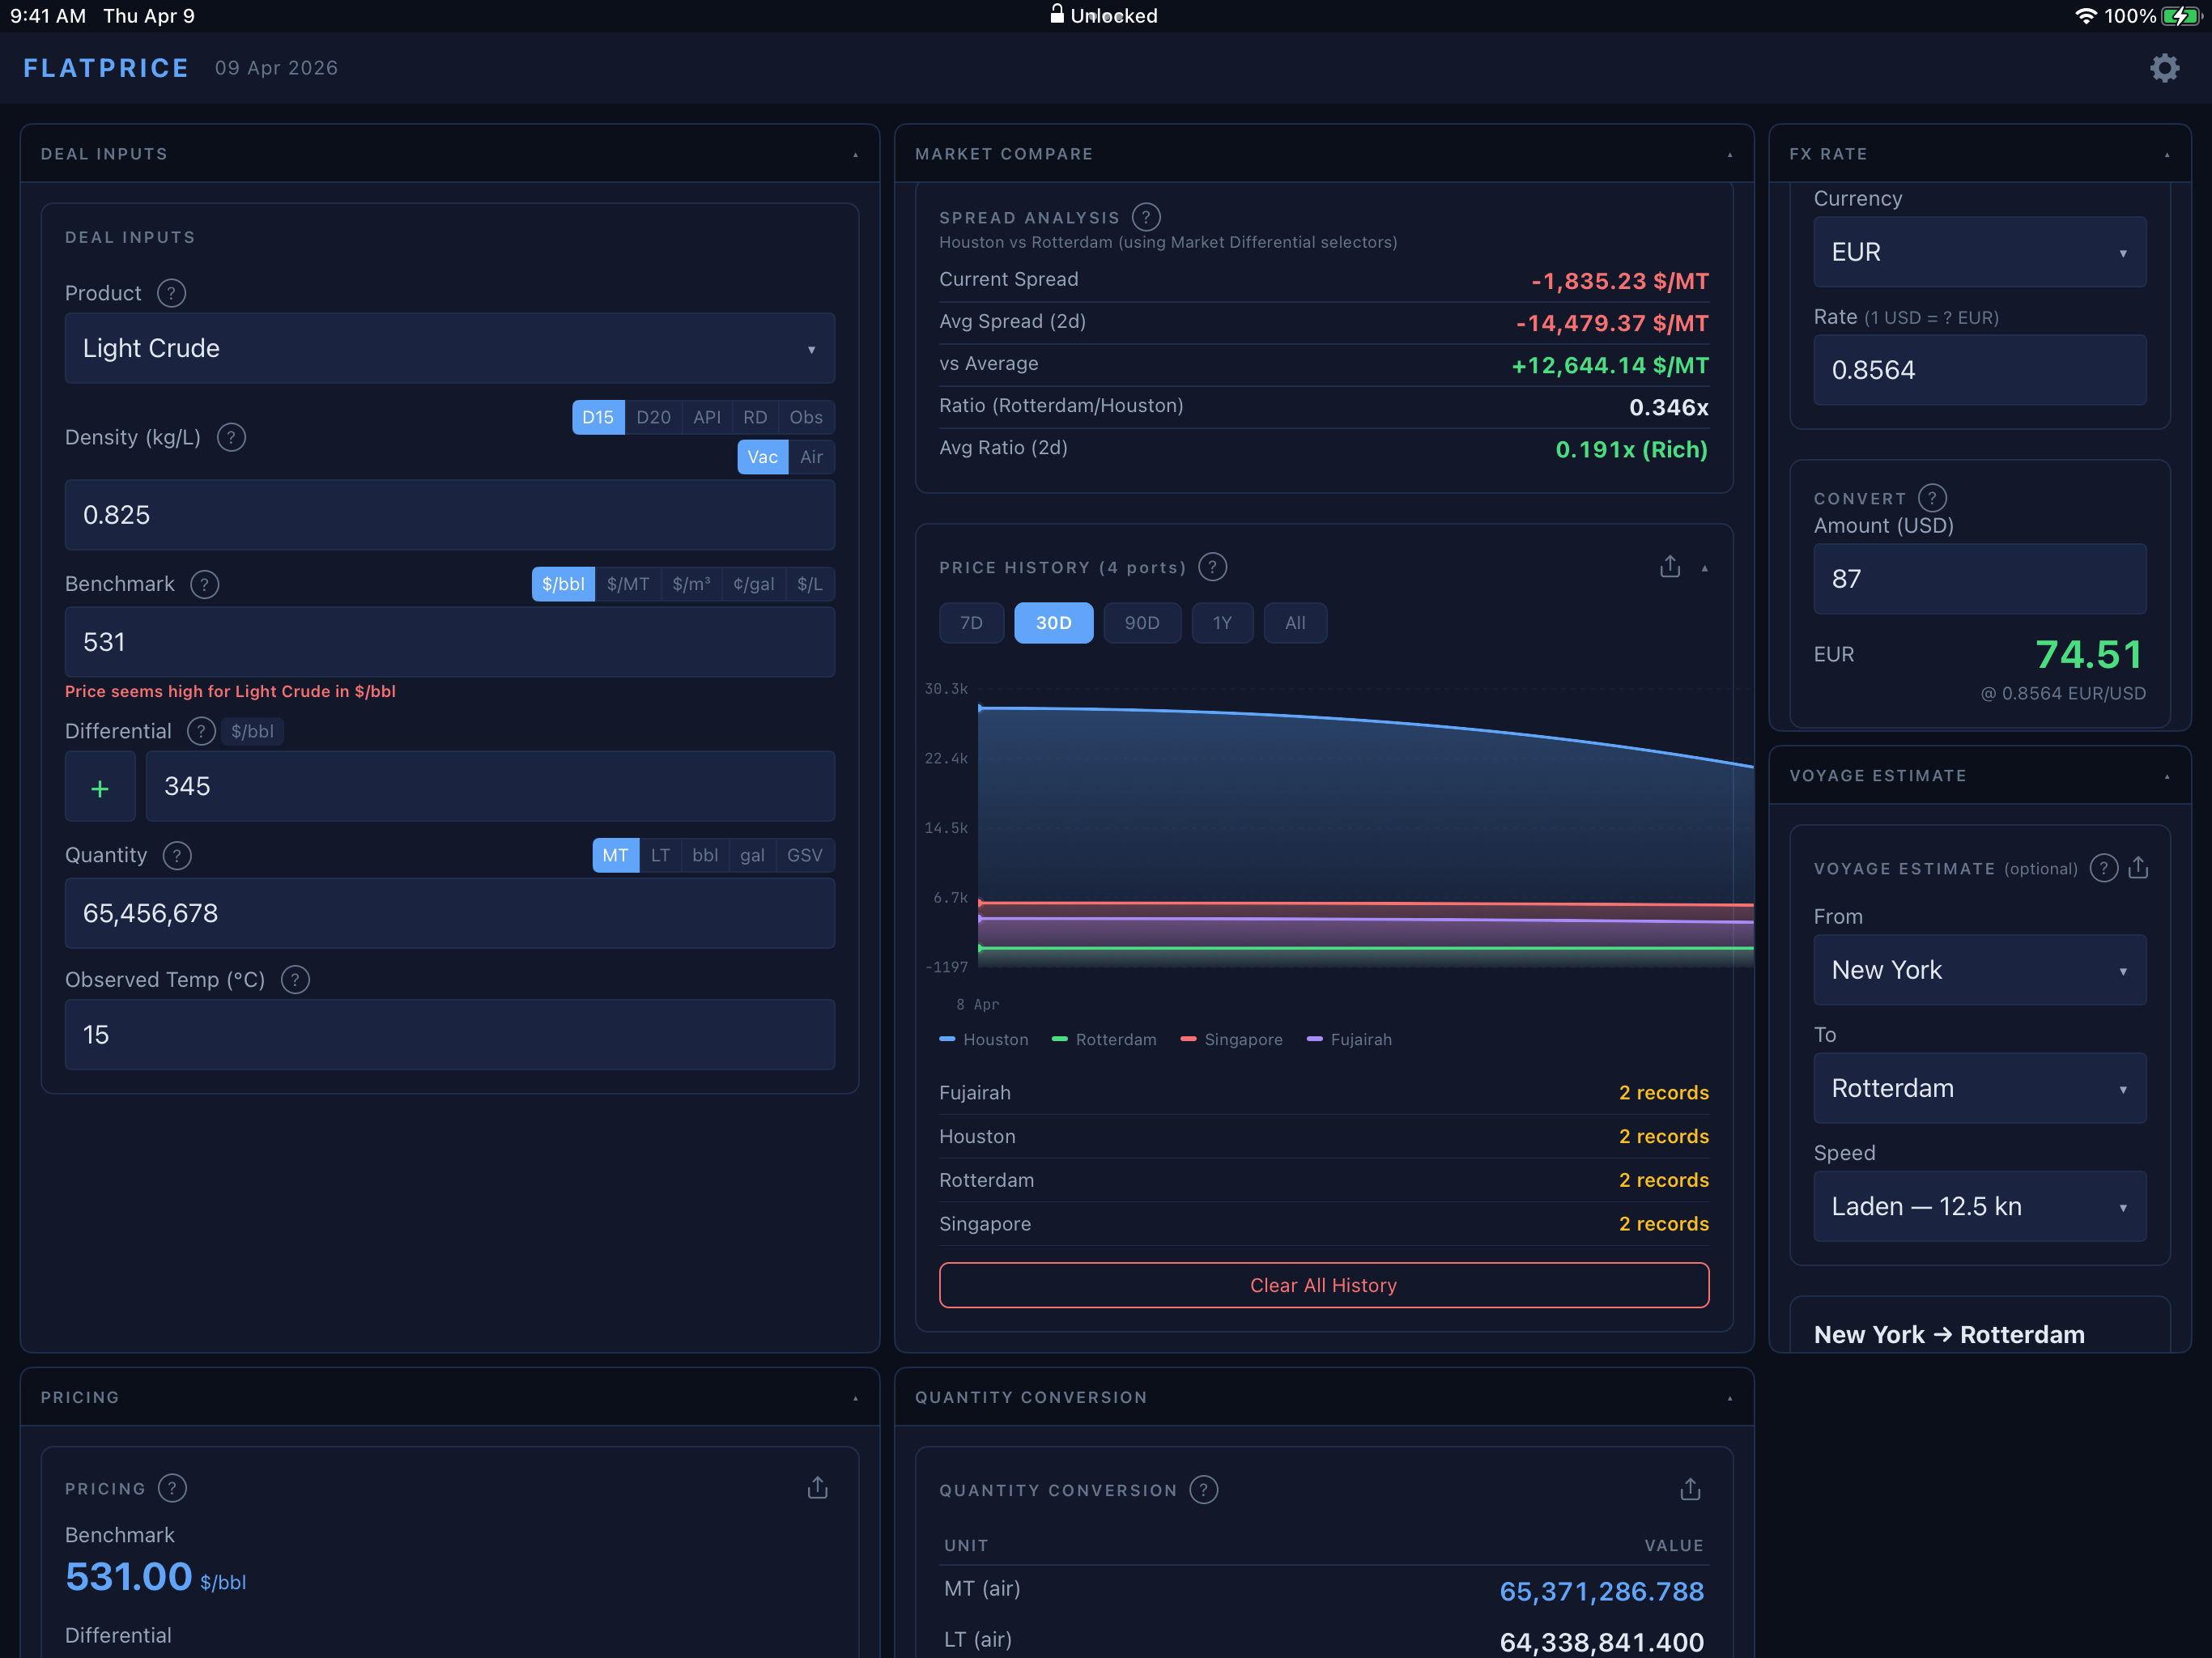Set quantity unit to GSV

tap(804, 855)
